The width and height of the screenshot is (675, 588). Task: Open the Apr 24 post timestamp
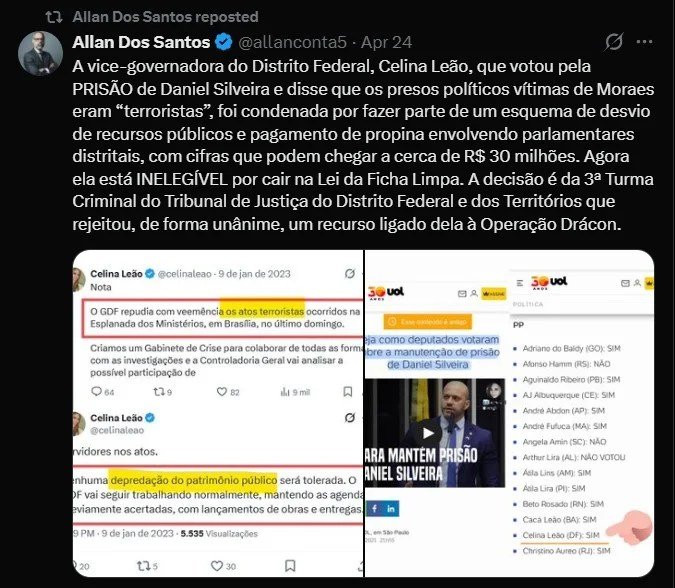point(386,42)
